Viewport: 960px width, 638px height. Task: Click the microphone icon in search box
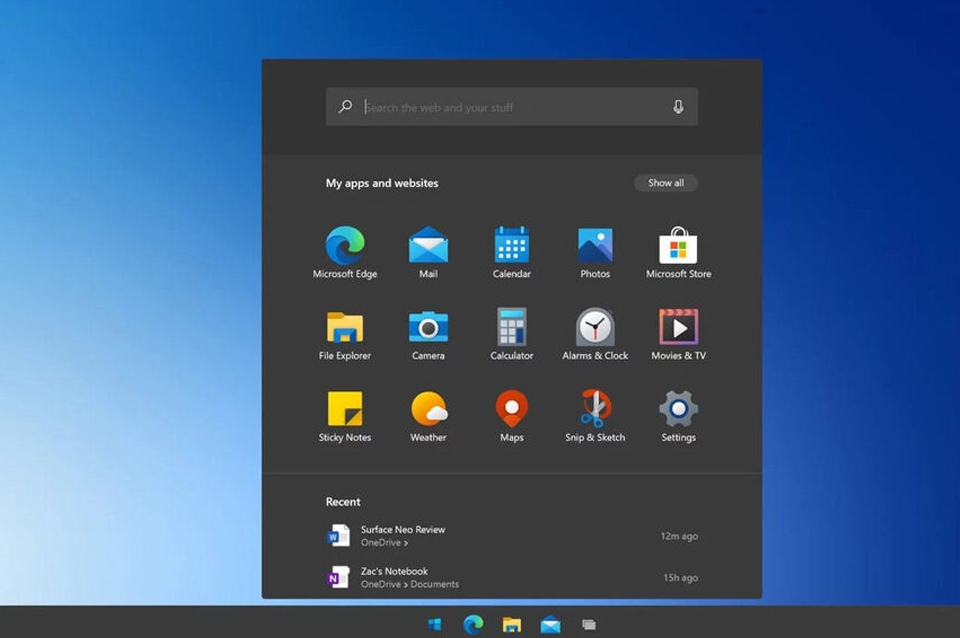[678, 107]
